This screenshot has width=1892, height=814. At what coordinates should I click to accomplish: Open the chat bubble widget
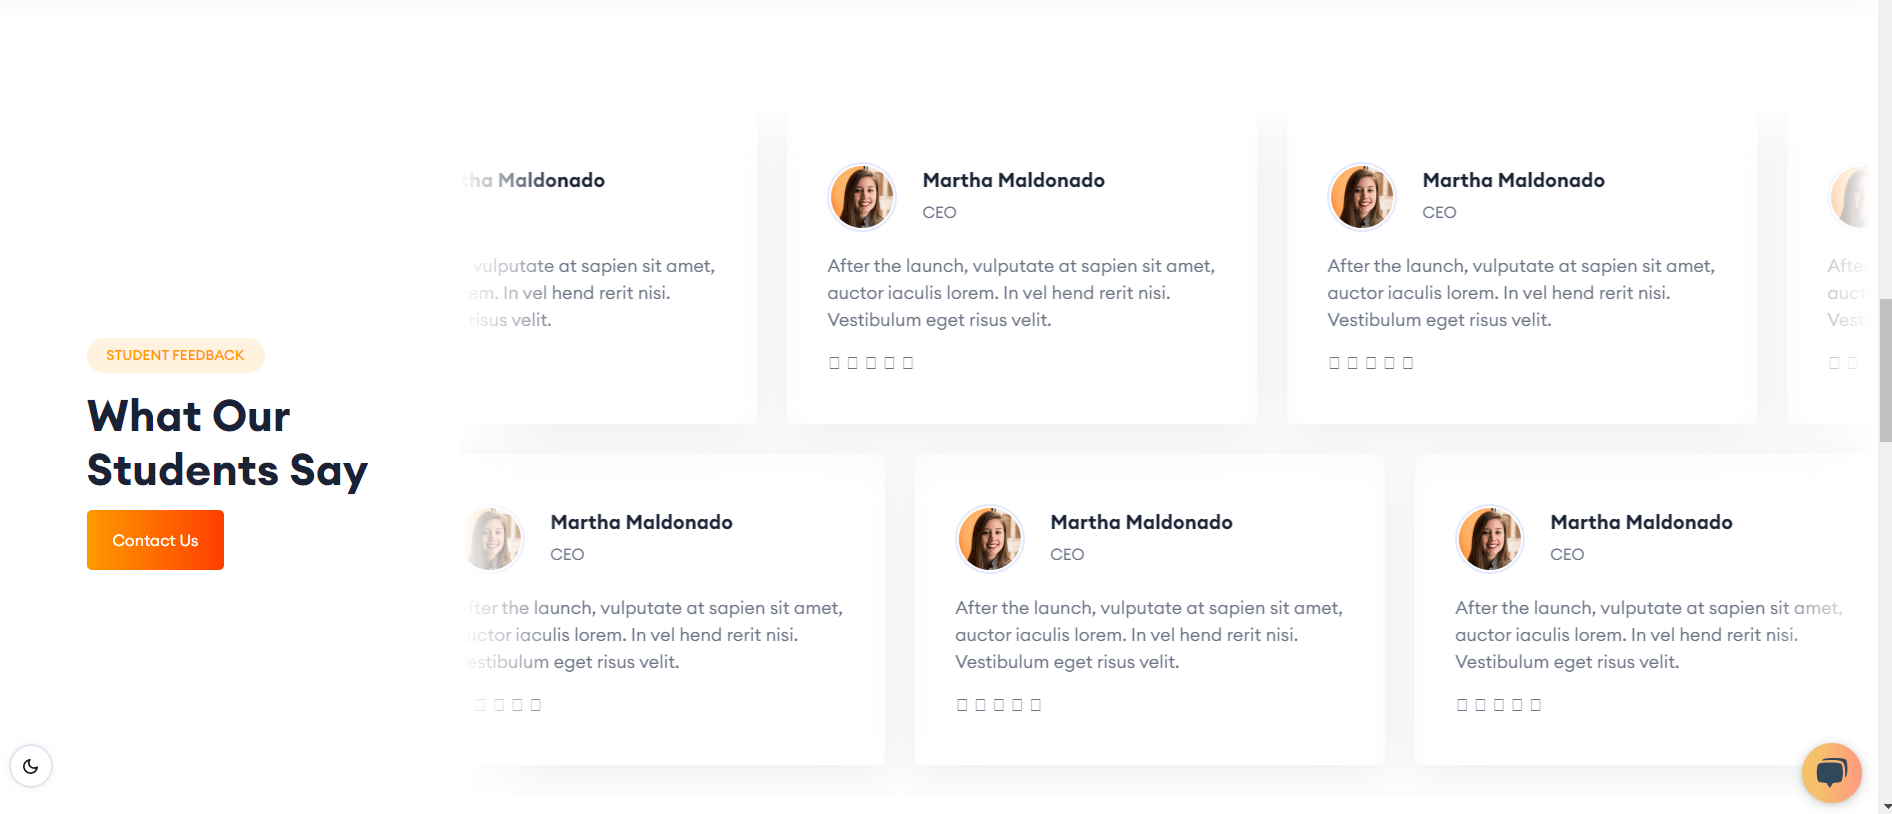[1831, 772]
